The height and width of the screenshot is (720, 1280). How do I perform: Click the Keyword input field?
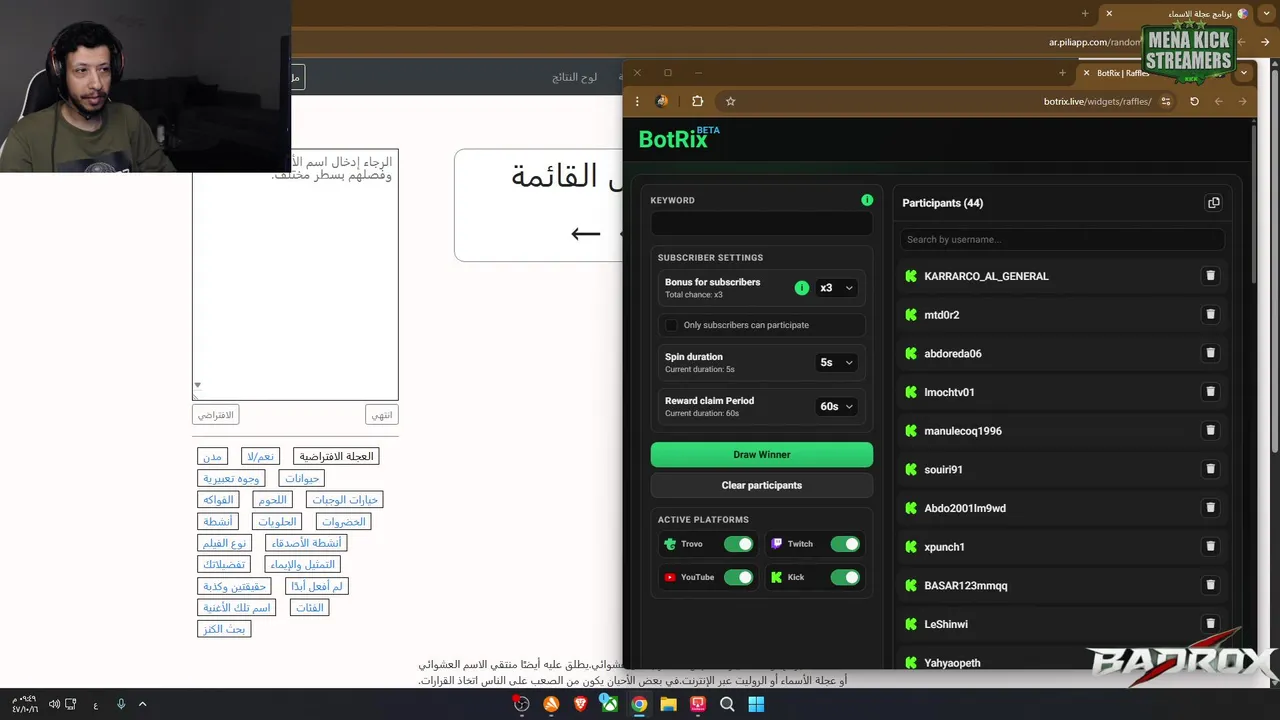[762, 224]
